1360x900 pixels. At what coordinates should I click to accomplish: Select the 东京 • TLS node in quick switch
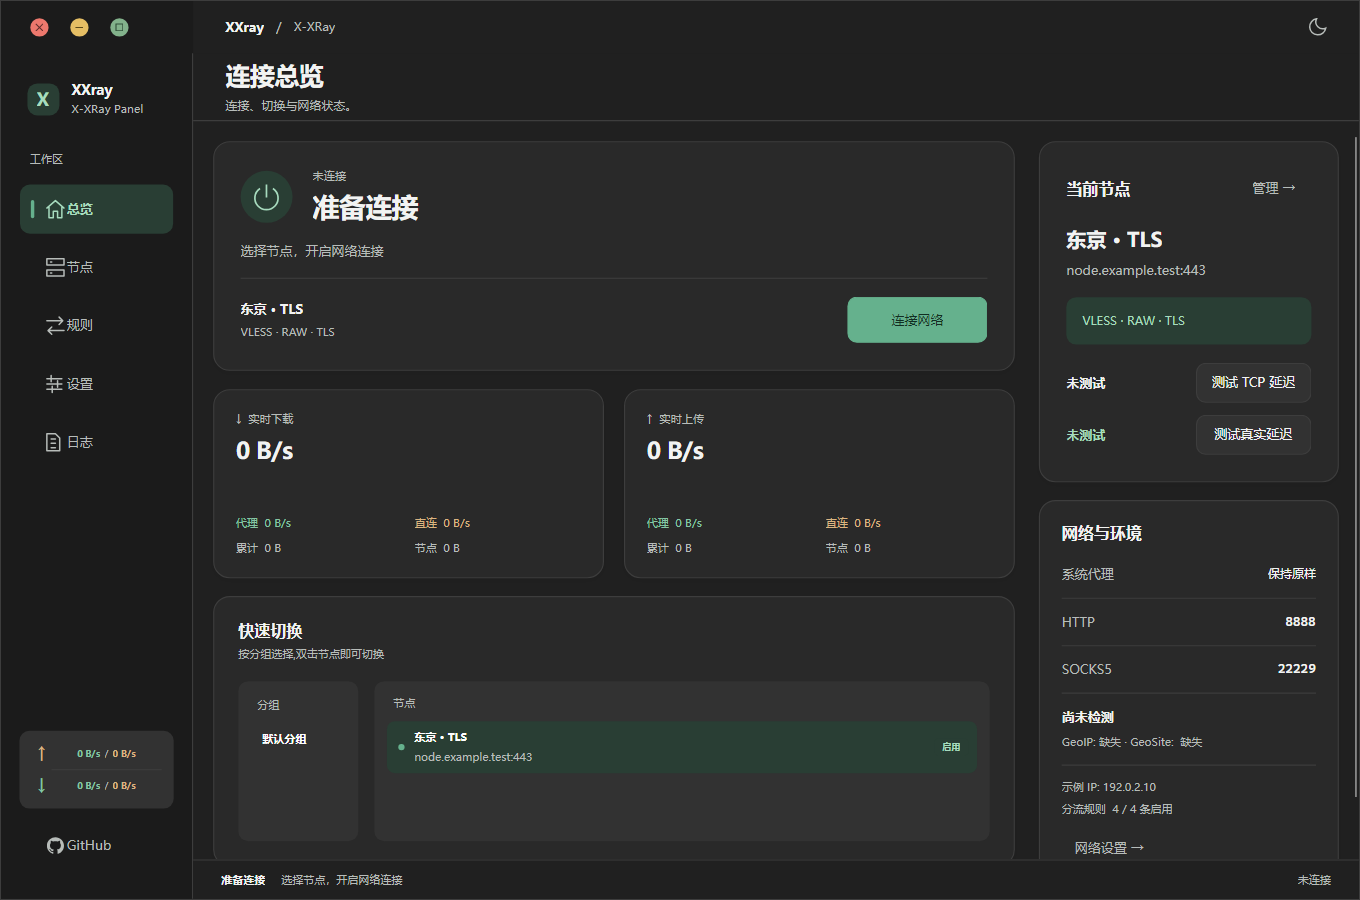(x=682, y=747)
